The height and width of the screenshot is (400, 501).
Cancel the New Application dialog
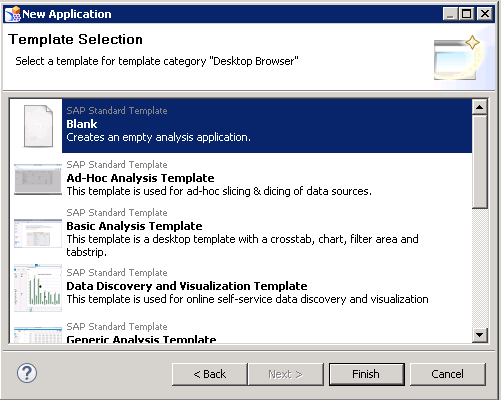click(x=448, y=374)
